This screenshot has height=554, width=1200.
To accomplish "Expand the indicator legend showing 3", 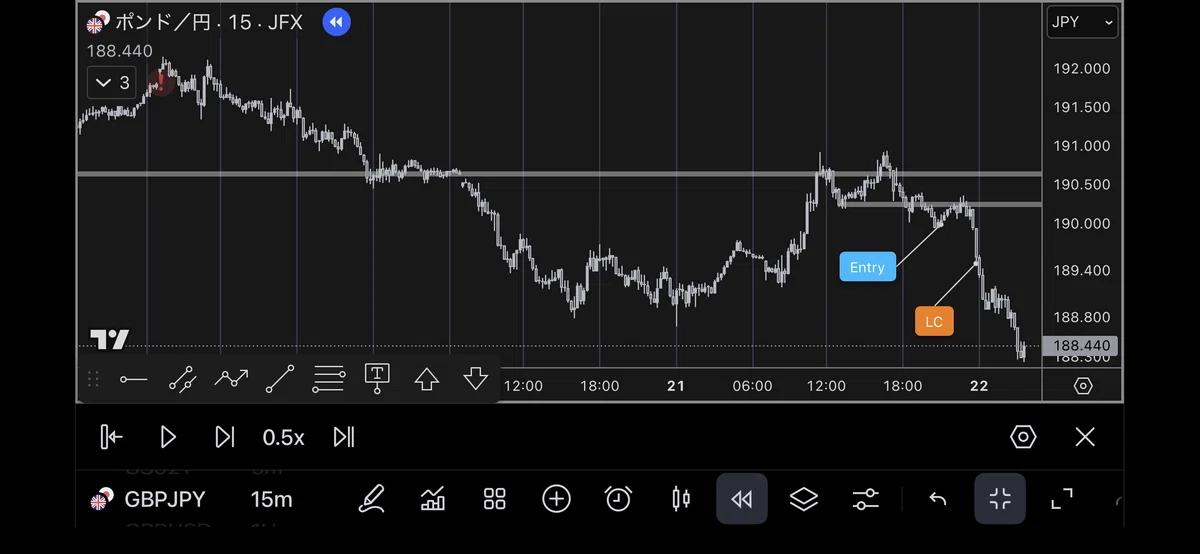I will pyautogui.click(x=111, y=83).
